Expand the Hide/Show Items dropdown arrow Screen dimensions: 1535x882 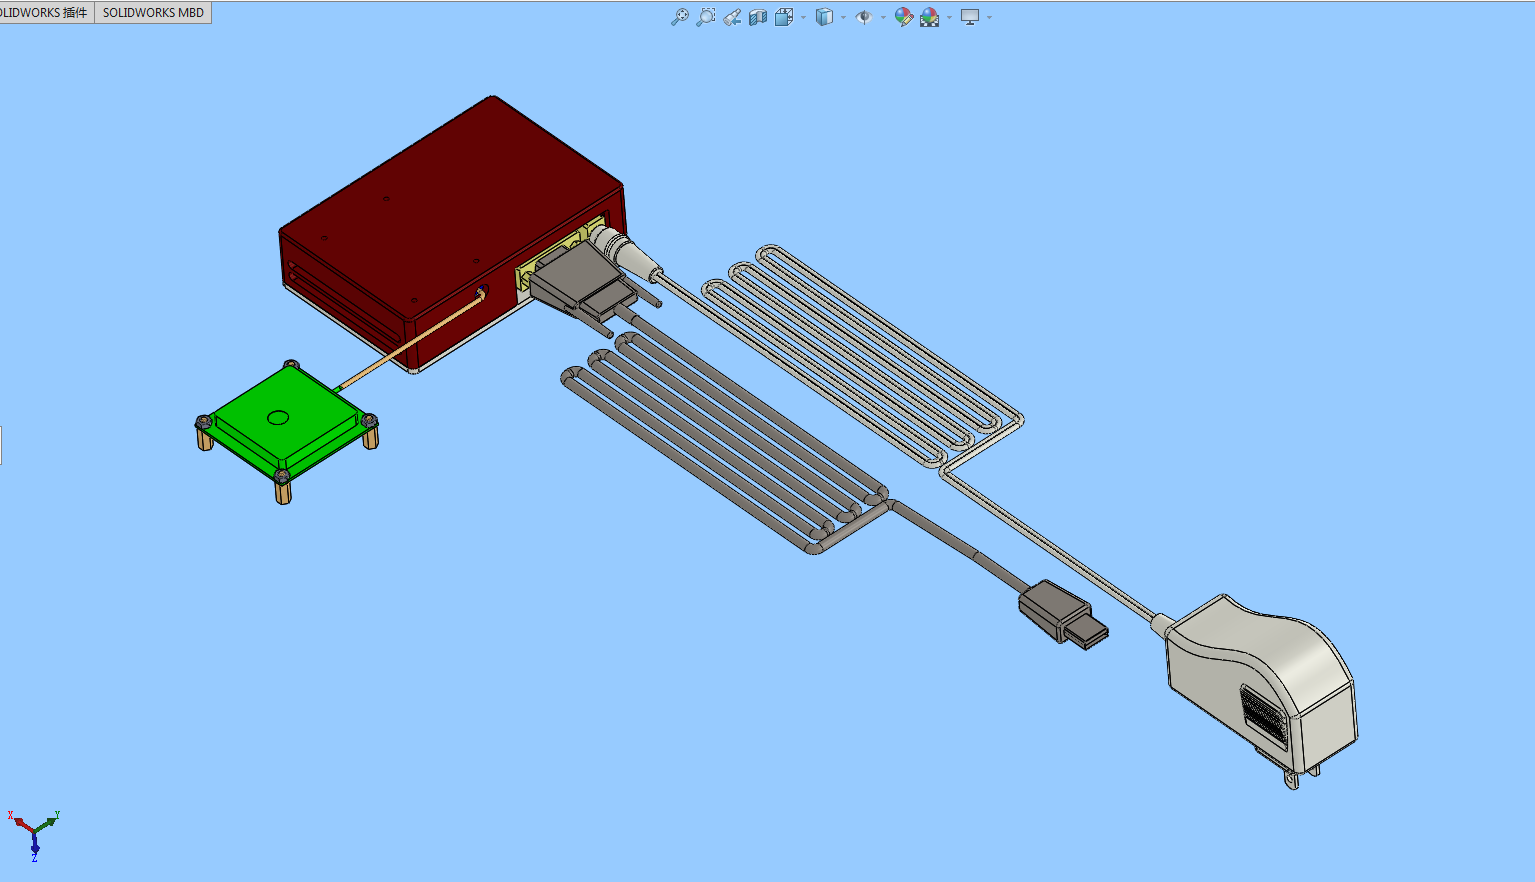[883, 17]
